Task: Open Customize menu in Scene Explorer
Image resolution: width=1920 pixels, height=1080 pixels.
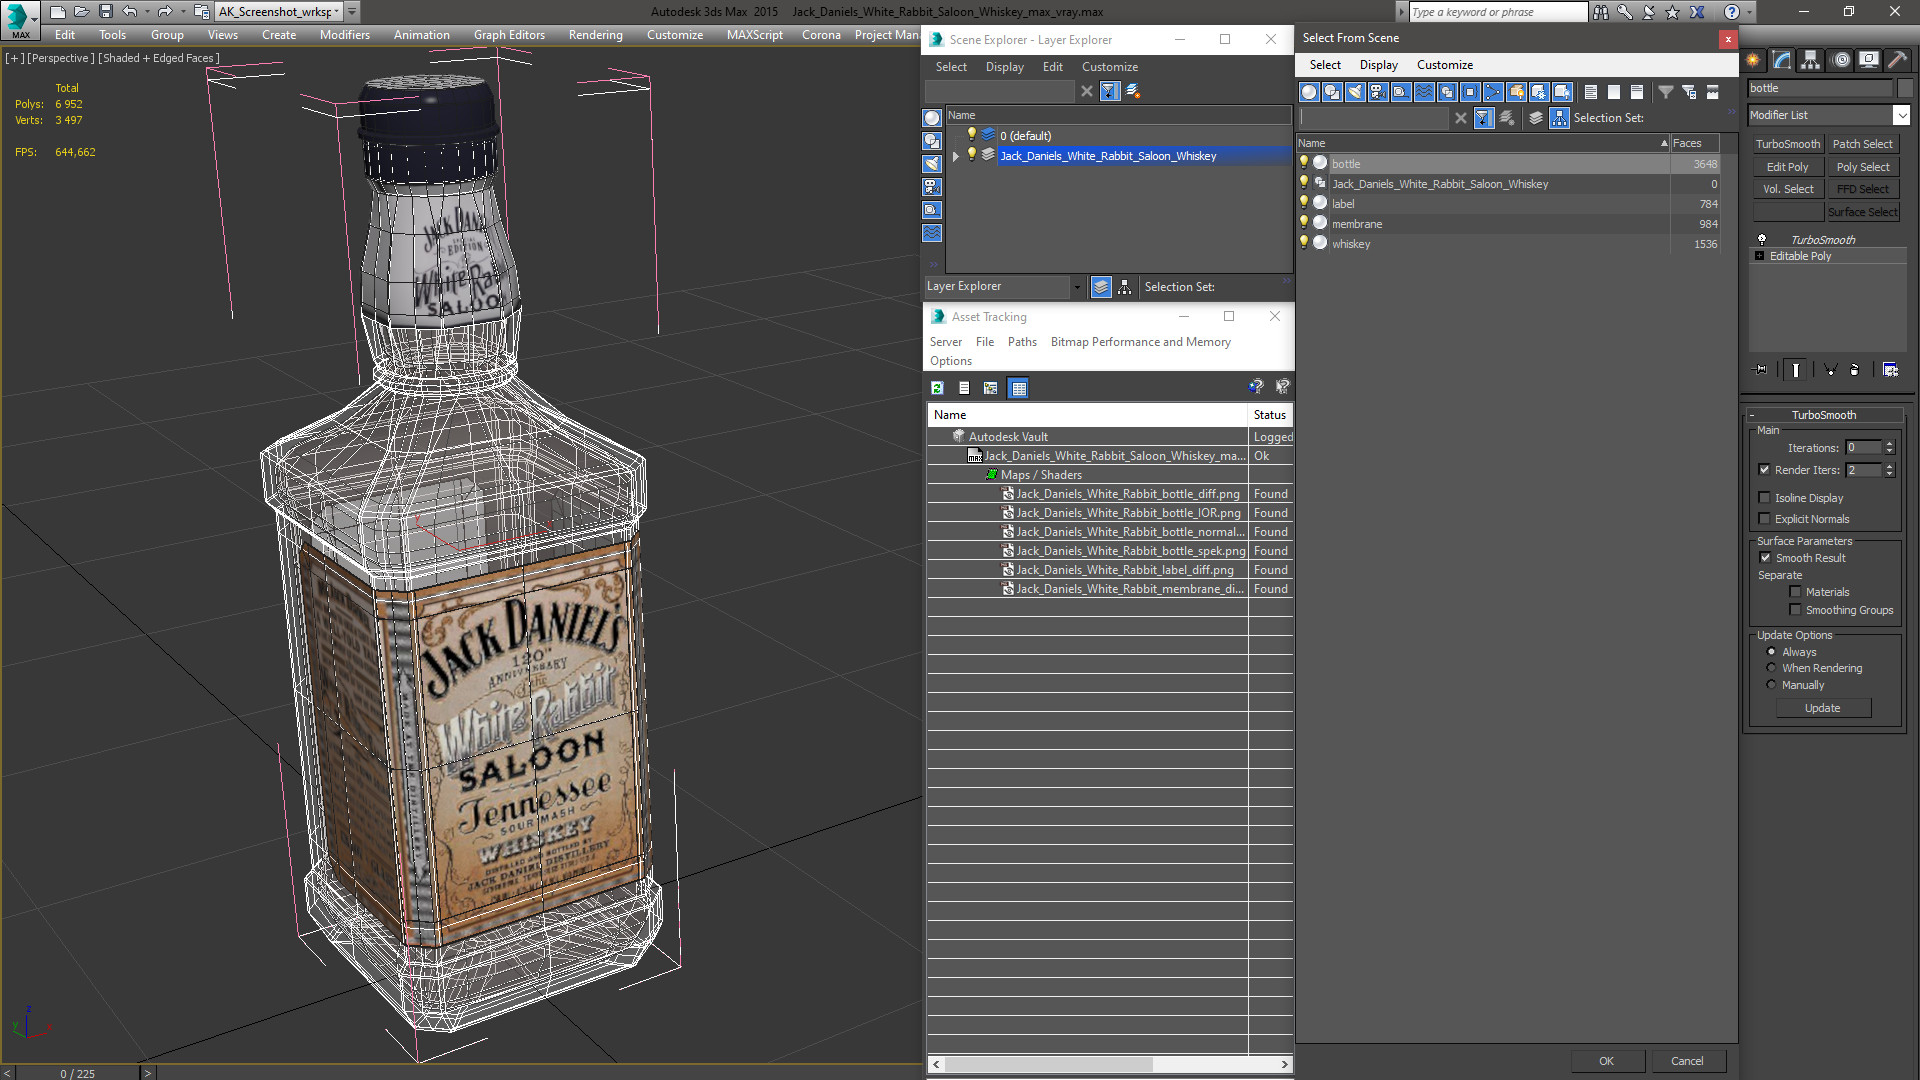Action: coord(1109,67)
